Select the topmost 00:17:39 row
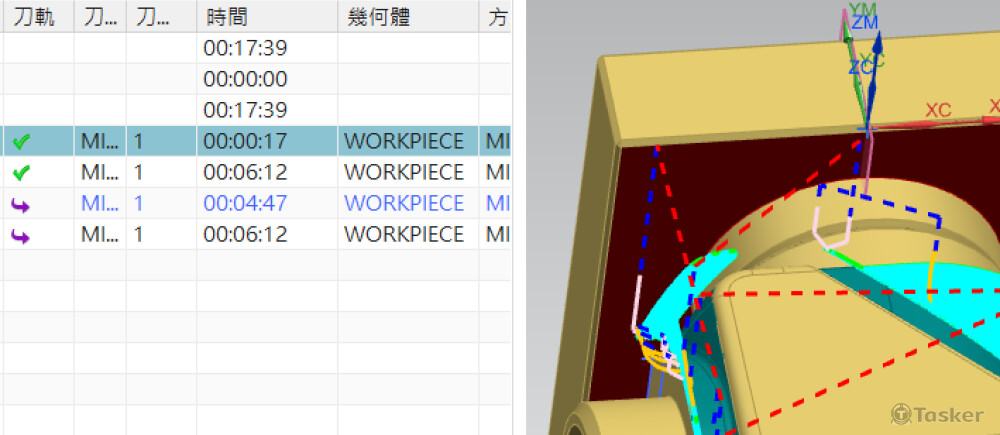Viewport: 1000px width, 435px height. 245,48
